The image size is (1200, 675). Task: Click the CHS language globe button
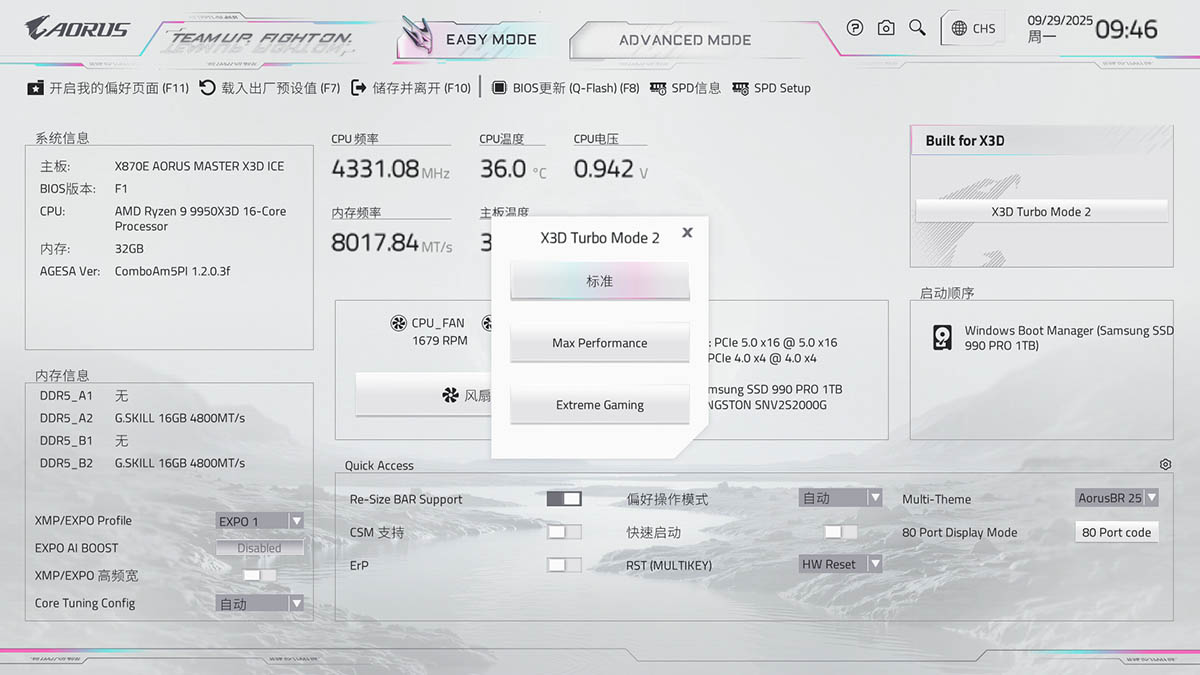point(973,28)
